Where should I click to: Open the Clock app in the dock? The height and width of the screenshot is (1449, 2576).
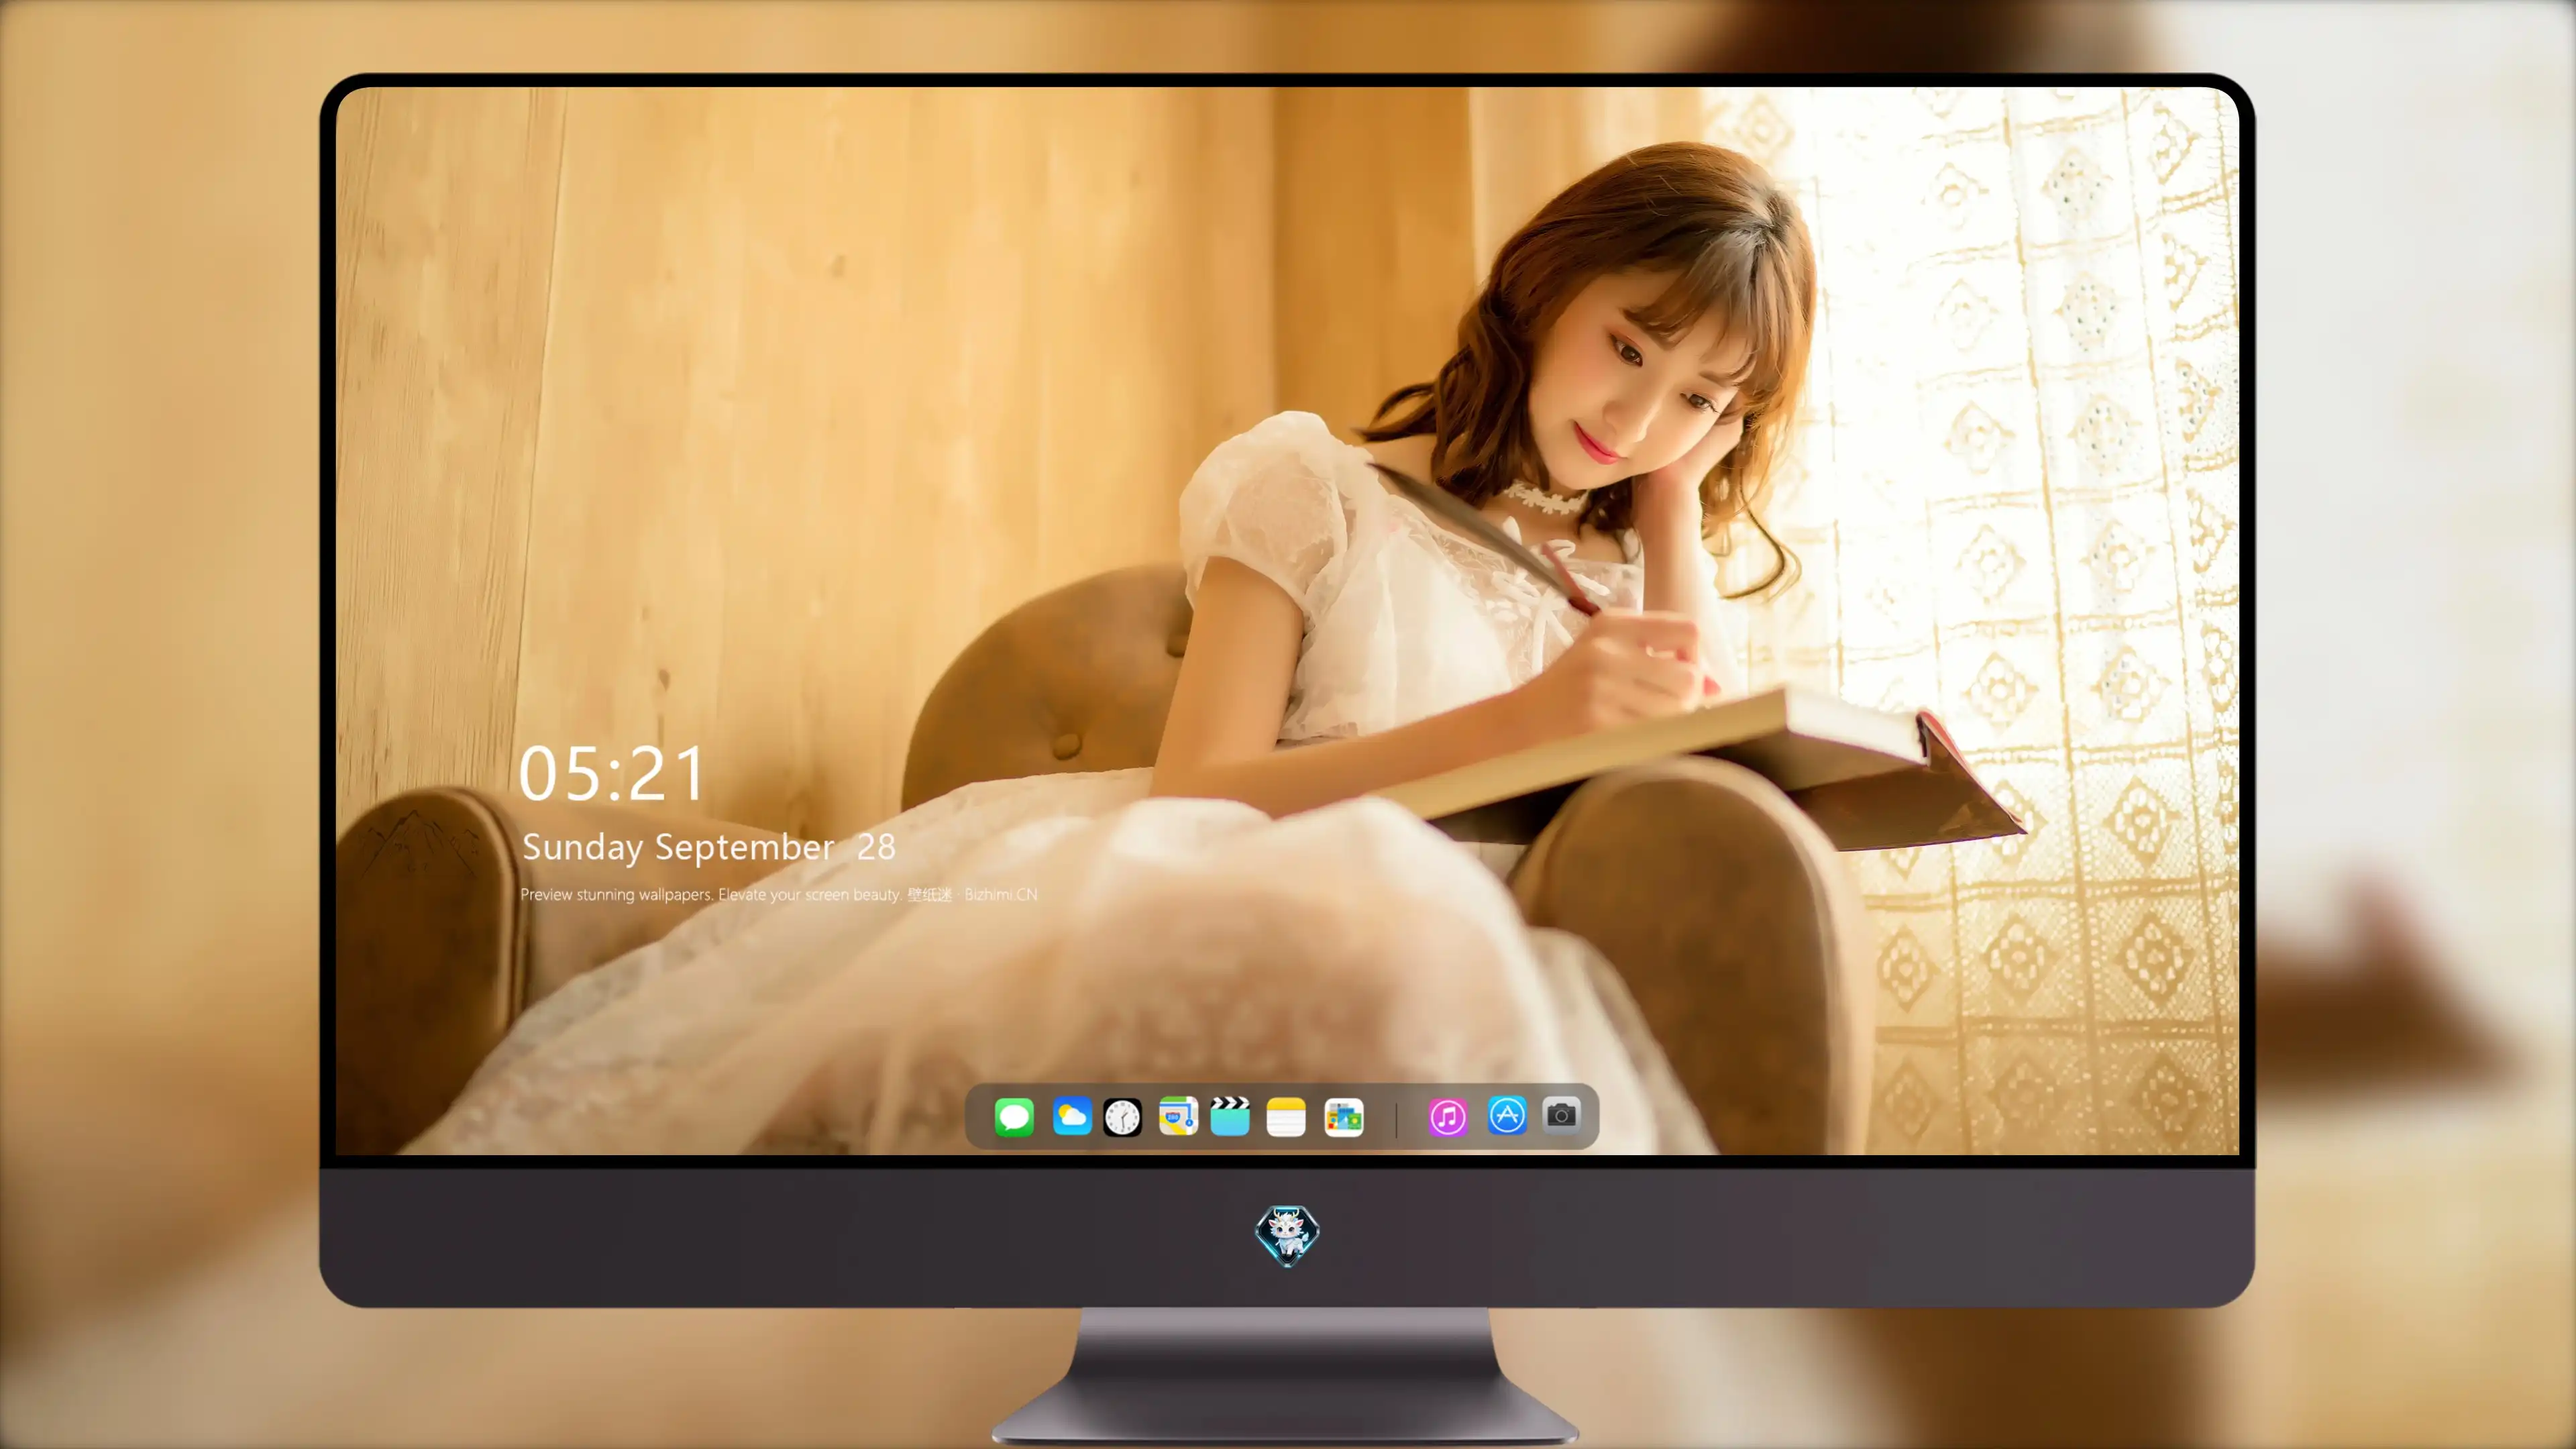pyautogui.click(x=1122, y=1117)
